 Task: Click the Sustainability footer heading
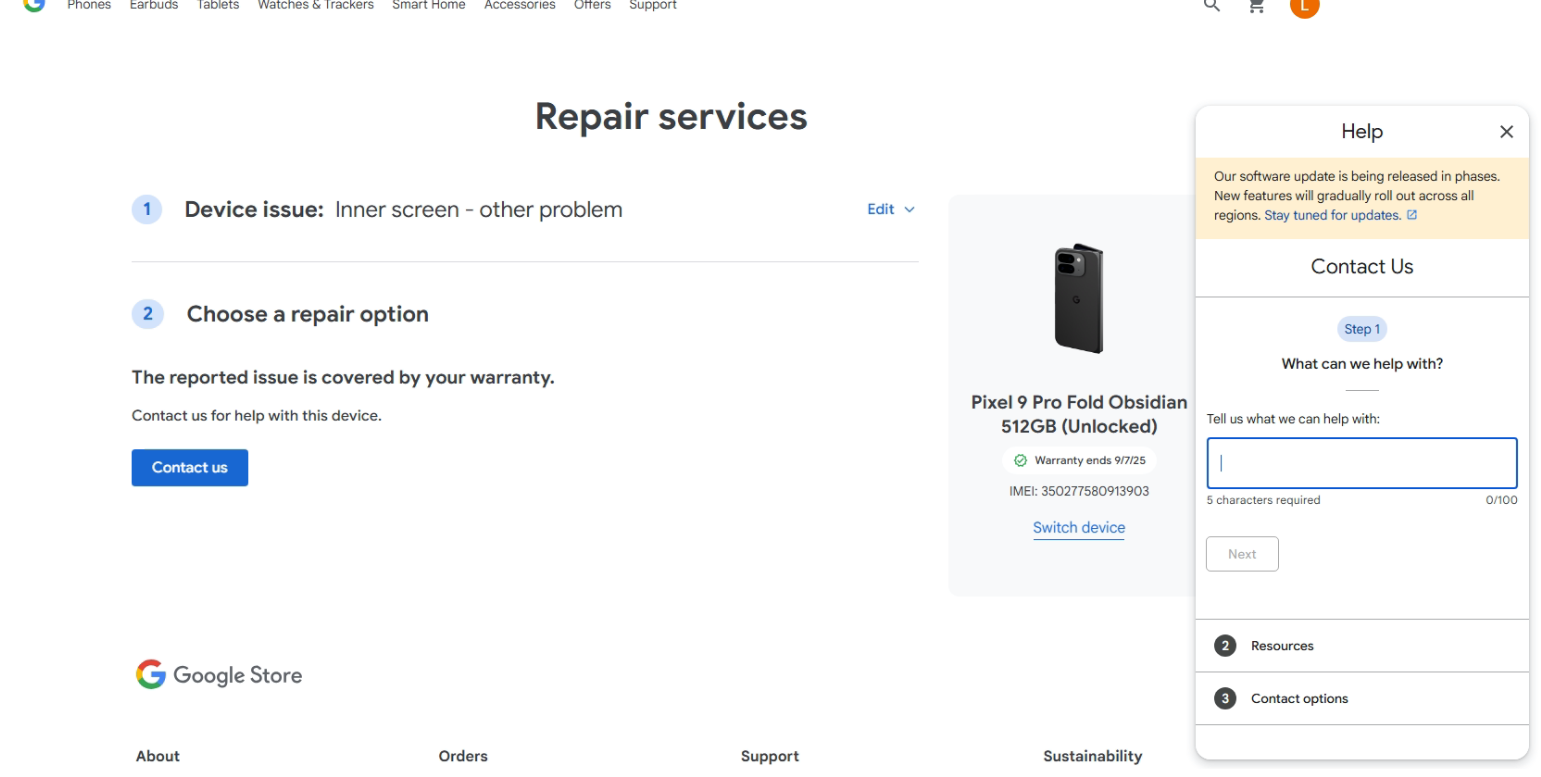click(1092, 756)
